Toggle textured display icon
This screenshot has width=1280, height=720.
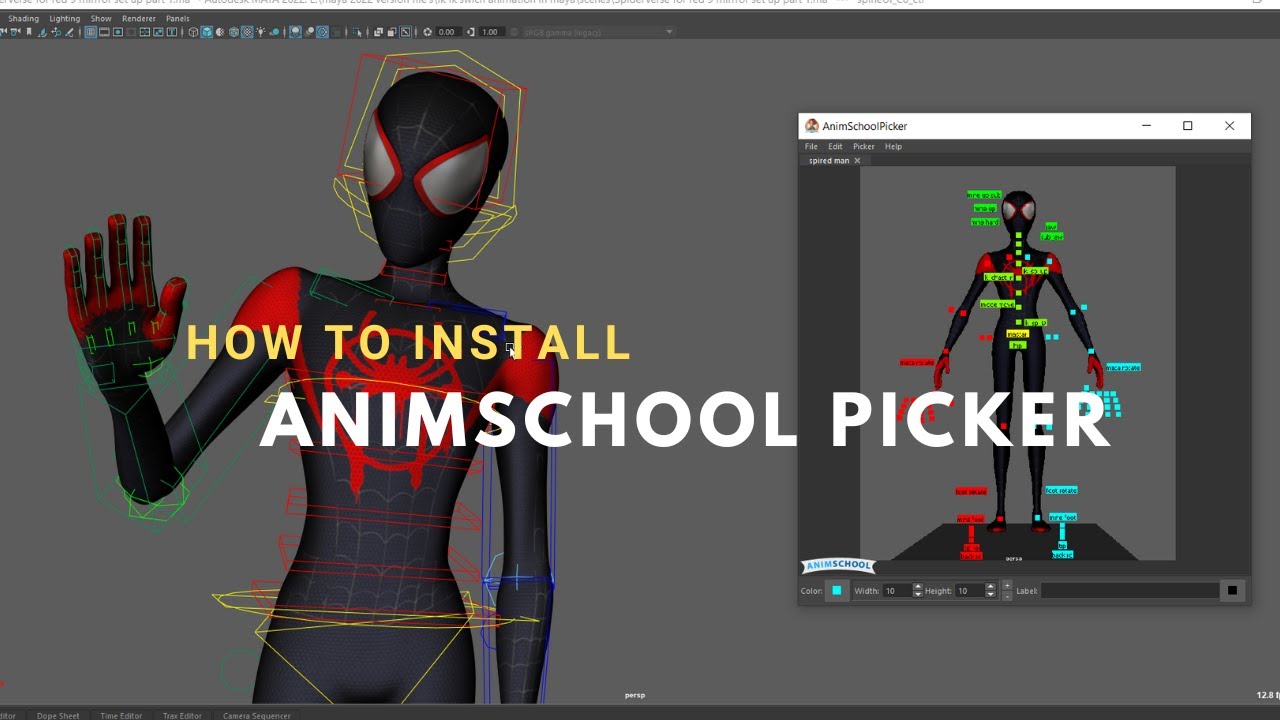point(247,32)
